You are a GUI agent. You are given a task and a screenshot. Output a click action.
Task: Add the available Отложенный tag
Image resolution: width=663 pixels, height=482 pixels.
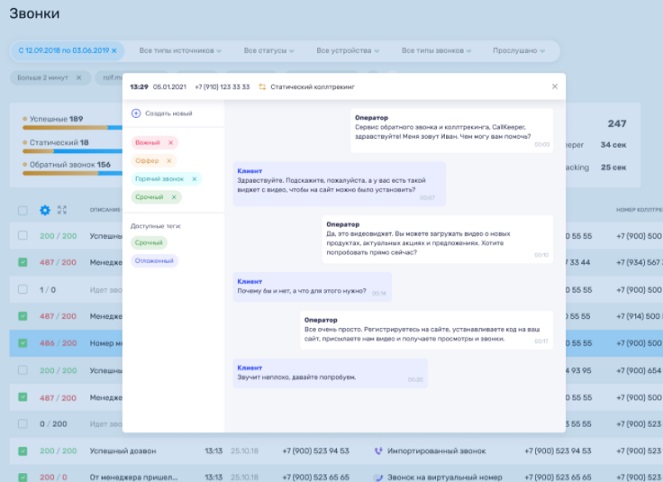(154, 260)
